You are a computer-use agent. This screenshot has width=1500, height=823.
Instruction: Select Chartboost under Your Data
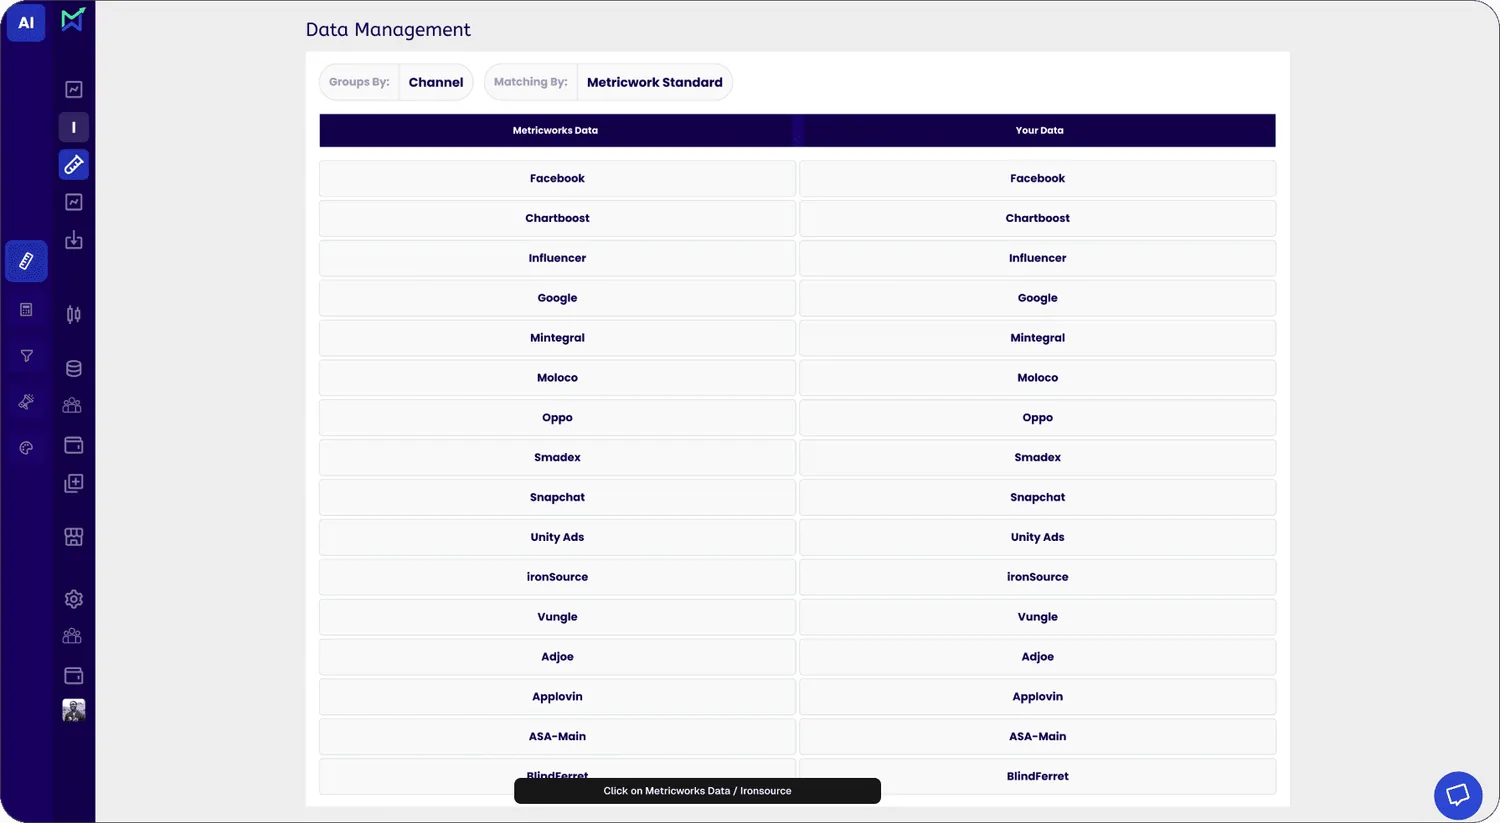pyautogui.click(x=1037, y=218)
